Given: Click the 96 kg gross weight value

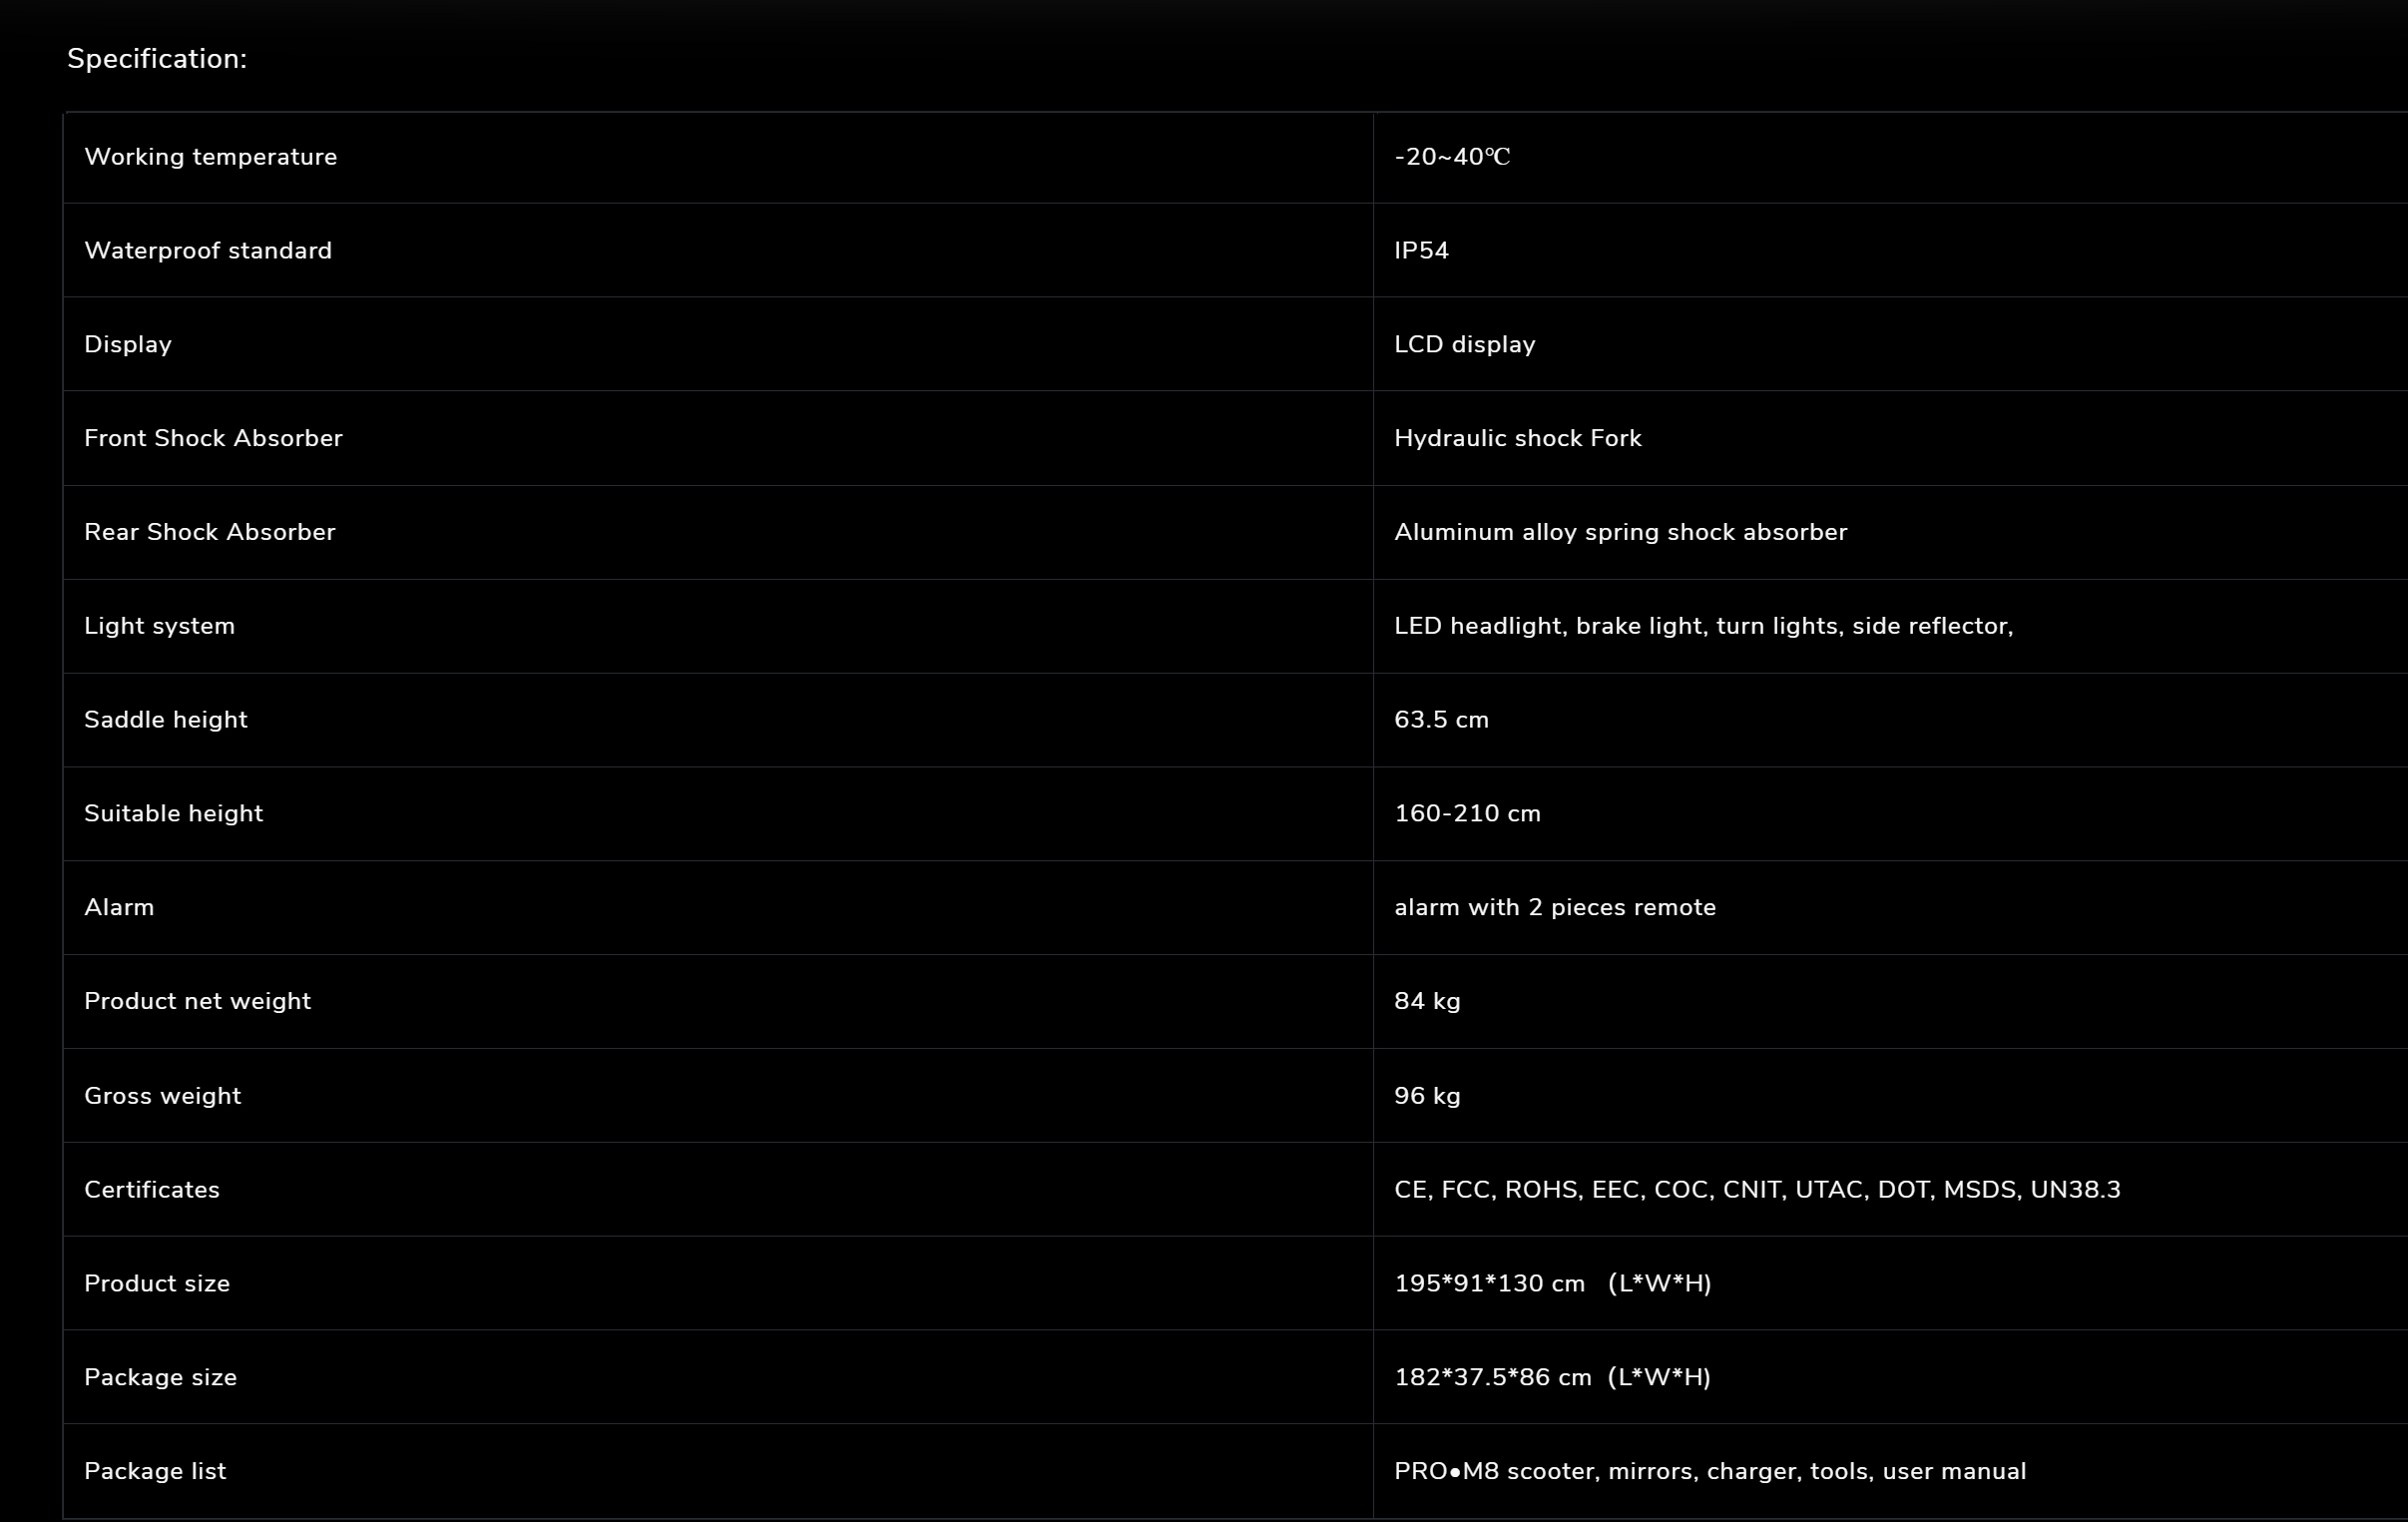Looking at the screenshot, I should [1427, 1096].
